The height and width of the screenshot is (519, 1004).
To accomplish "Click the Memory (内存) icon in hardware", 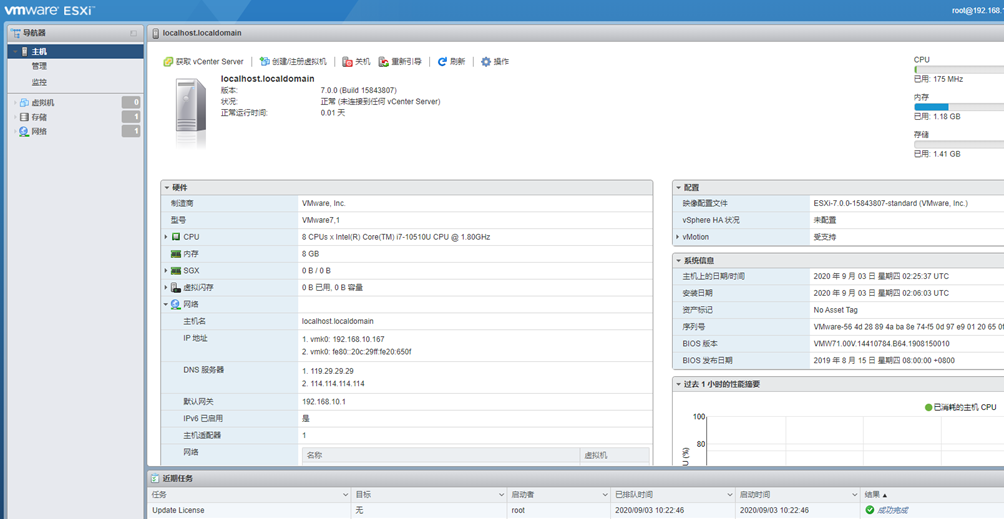I will pos(175,254).
